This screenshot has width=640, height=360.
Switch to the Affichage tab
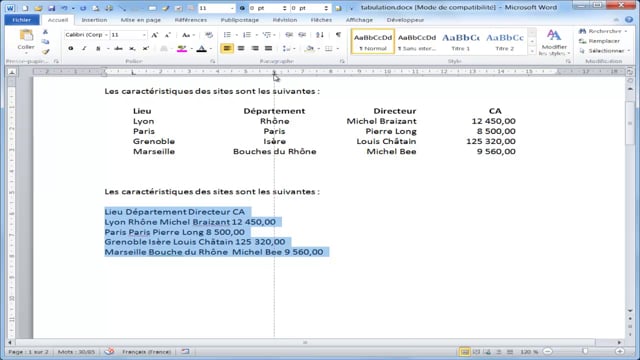point(359,20)
